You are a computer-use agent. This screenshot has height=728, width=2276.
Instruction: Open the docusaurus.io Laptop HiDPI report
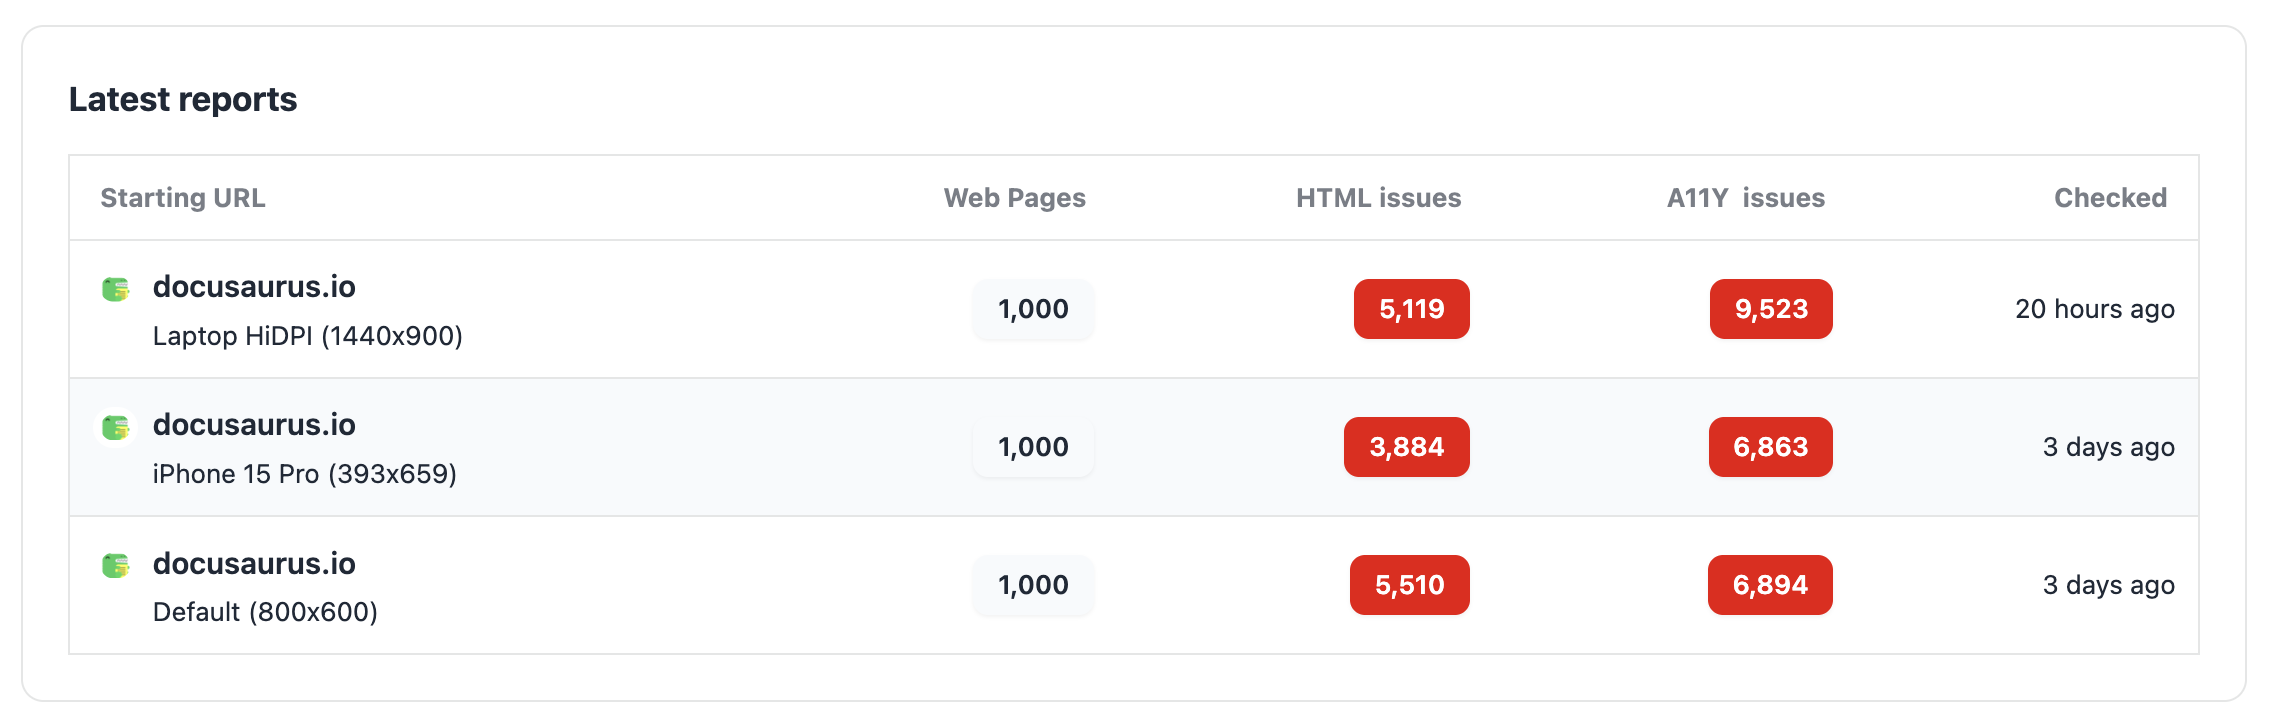click(x=254, y=287)
